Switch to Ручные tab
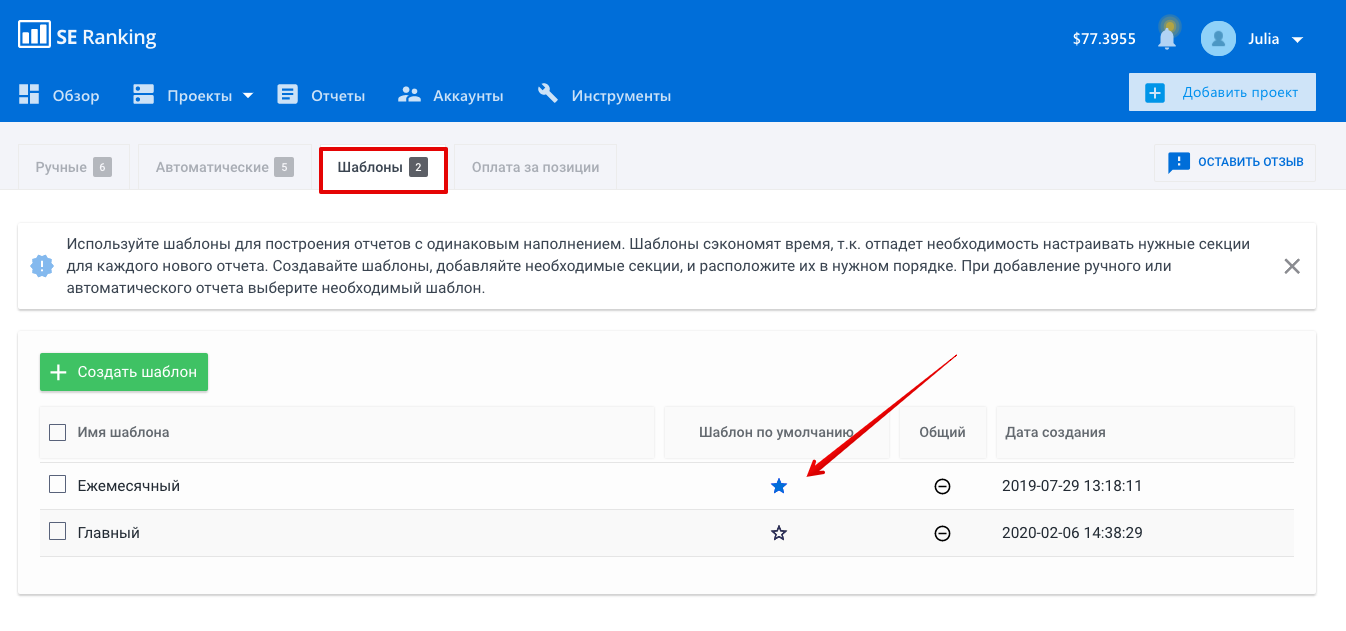The width and height of the screenshot is (1346, 631). (74, 167)
